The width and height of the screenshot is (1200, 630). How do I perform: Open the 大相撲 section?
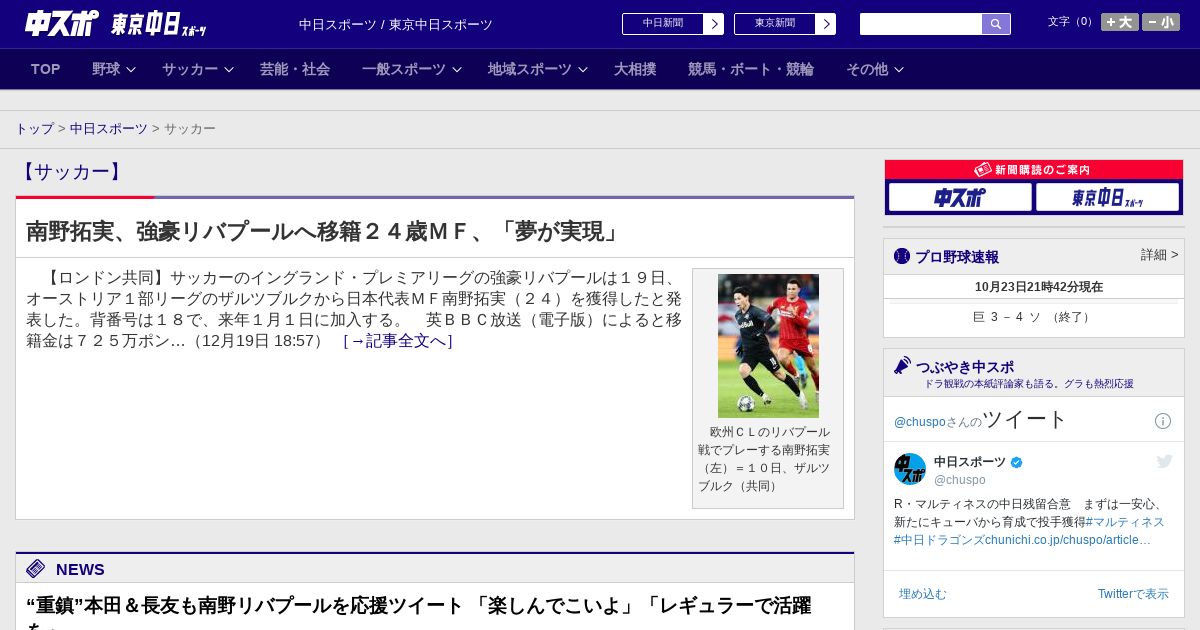pos(635,69)
